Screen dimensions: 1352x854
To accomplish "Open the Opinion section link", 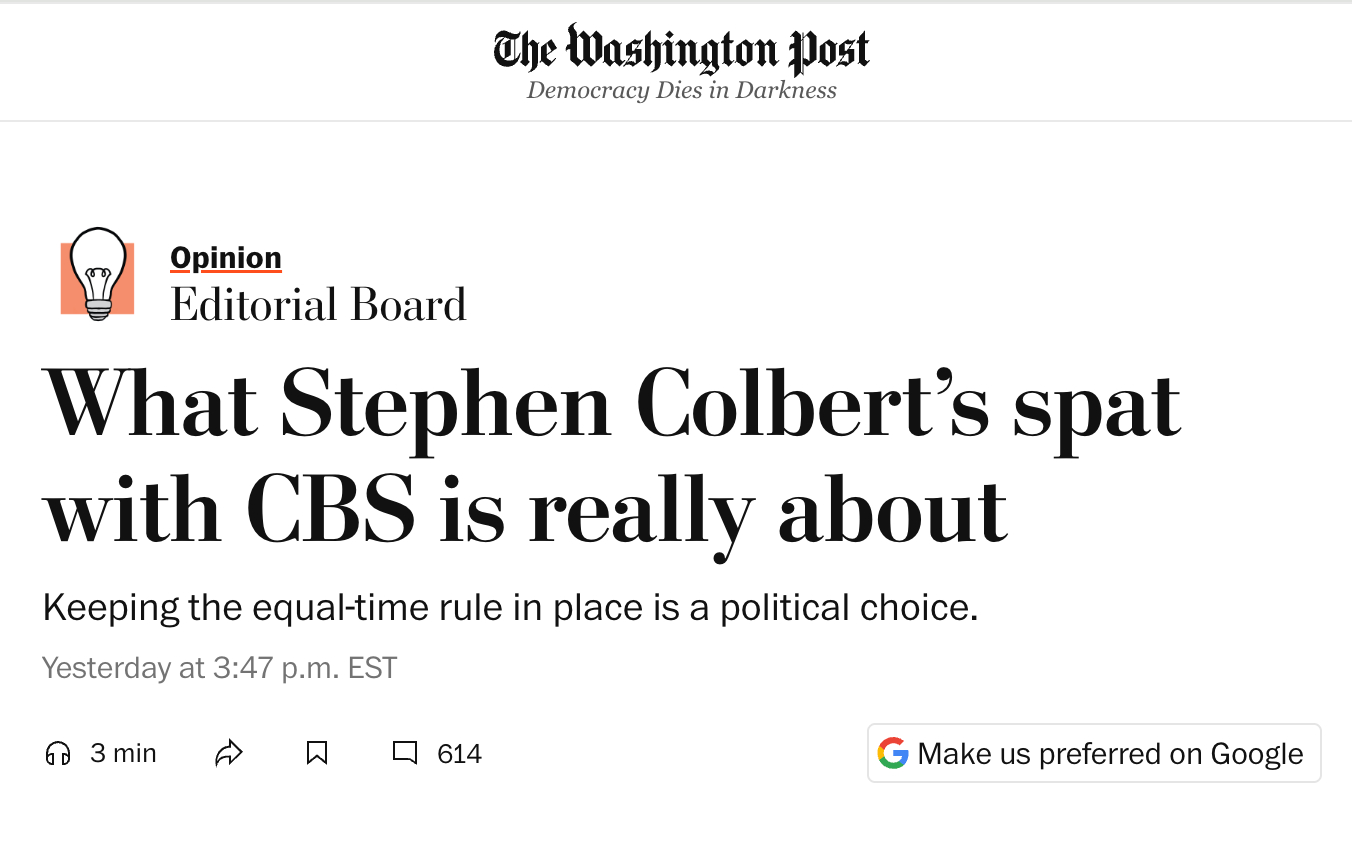I will 226,258.
